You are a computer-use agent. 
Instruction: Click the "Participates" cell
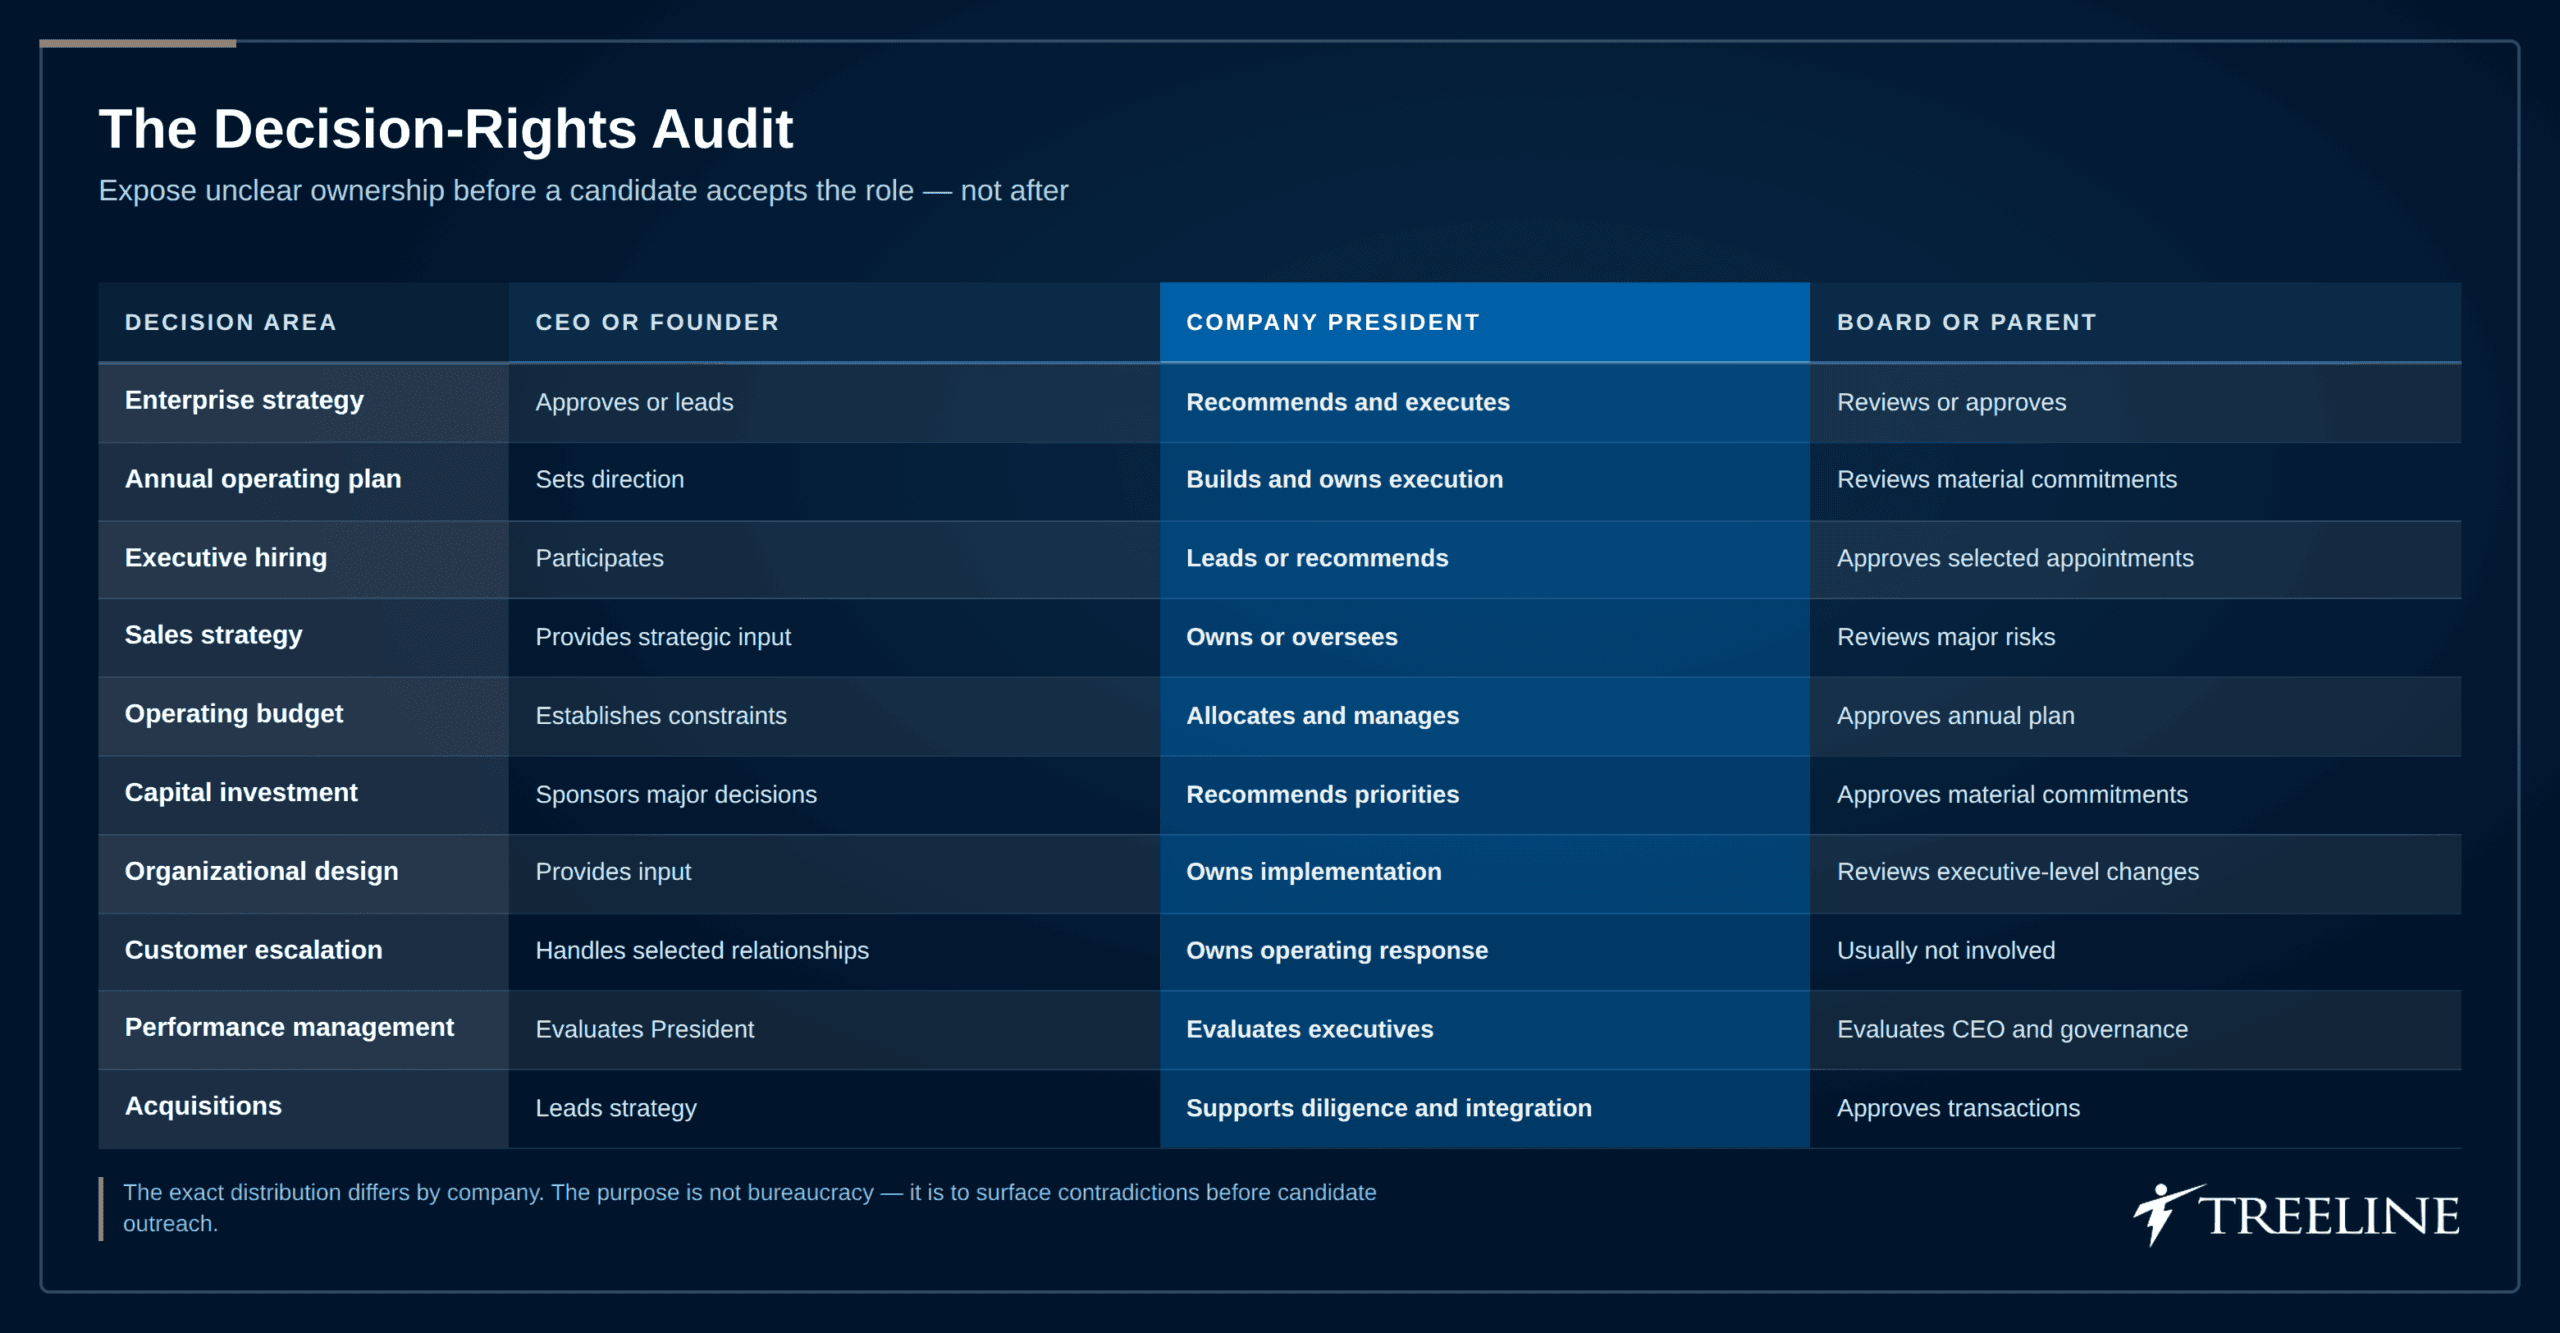834,559
